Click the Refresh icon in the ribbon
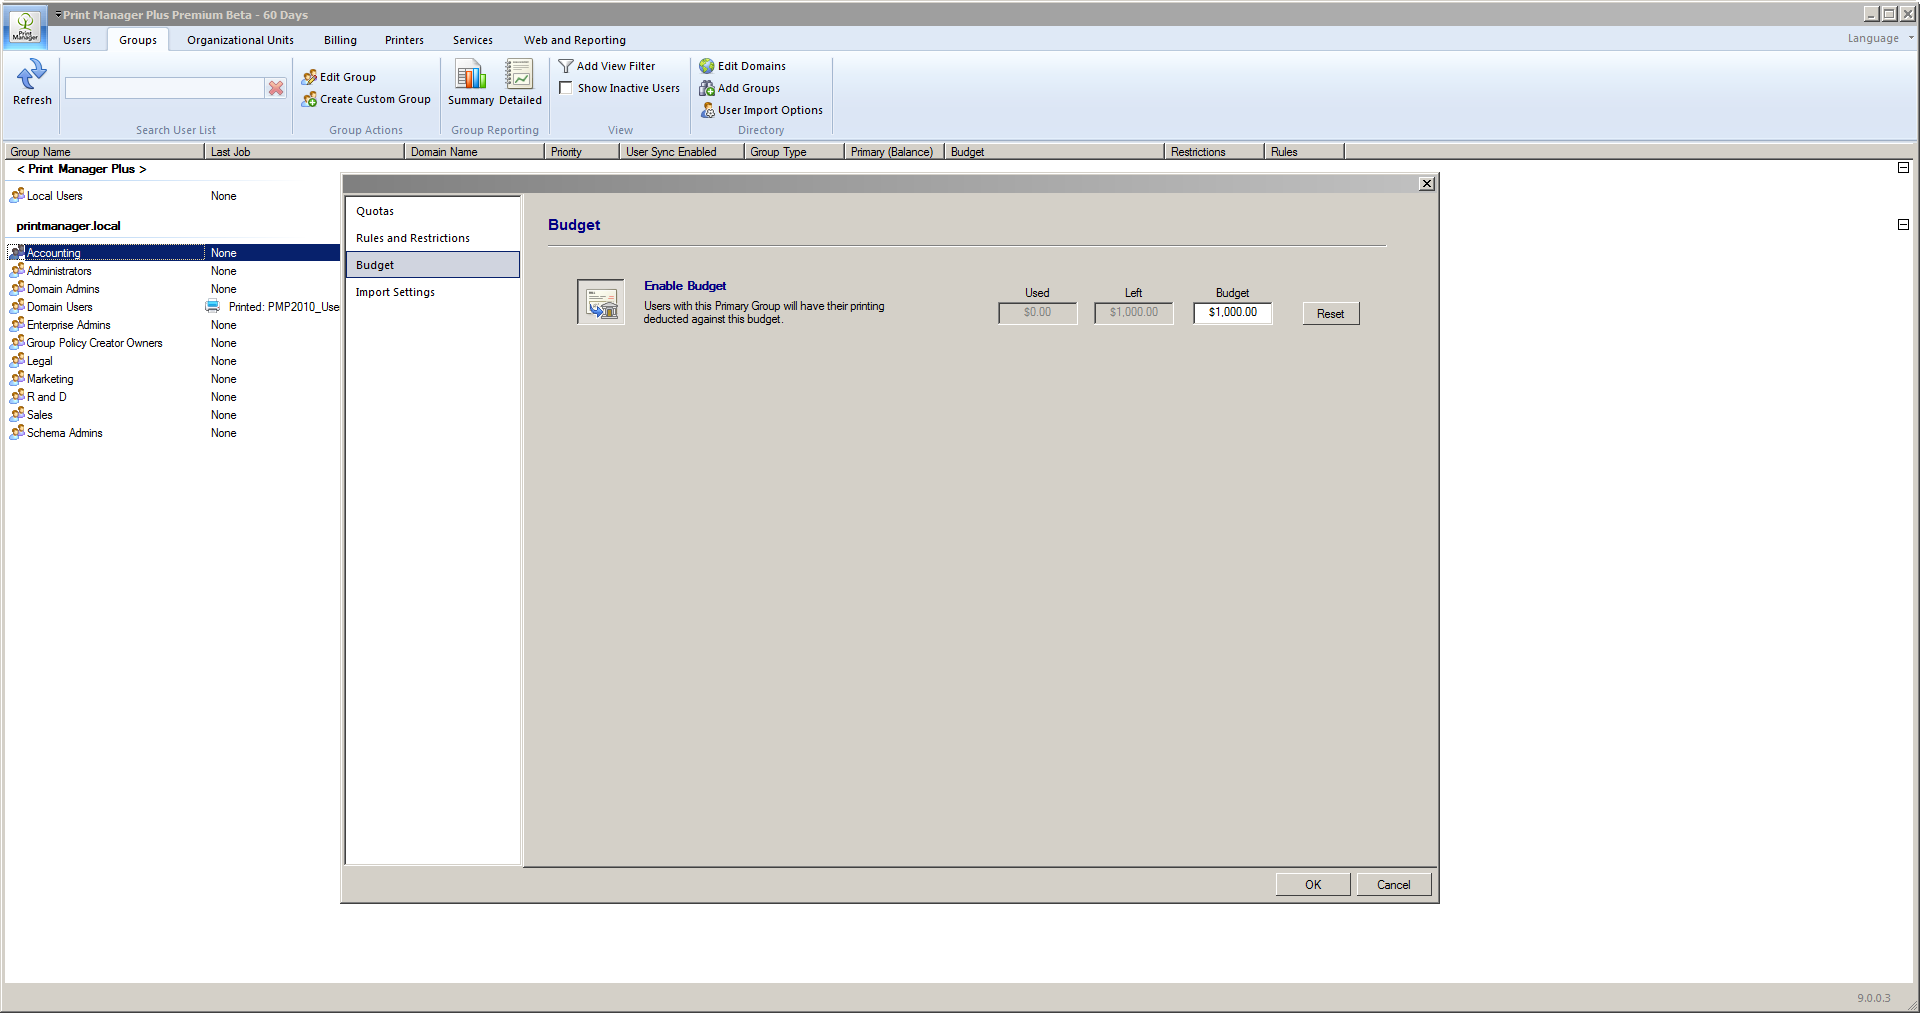The height and width of the screenshot is (1013, 1920). pyautogui.click(x=32, y=74)
